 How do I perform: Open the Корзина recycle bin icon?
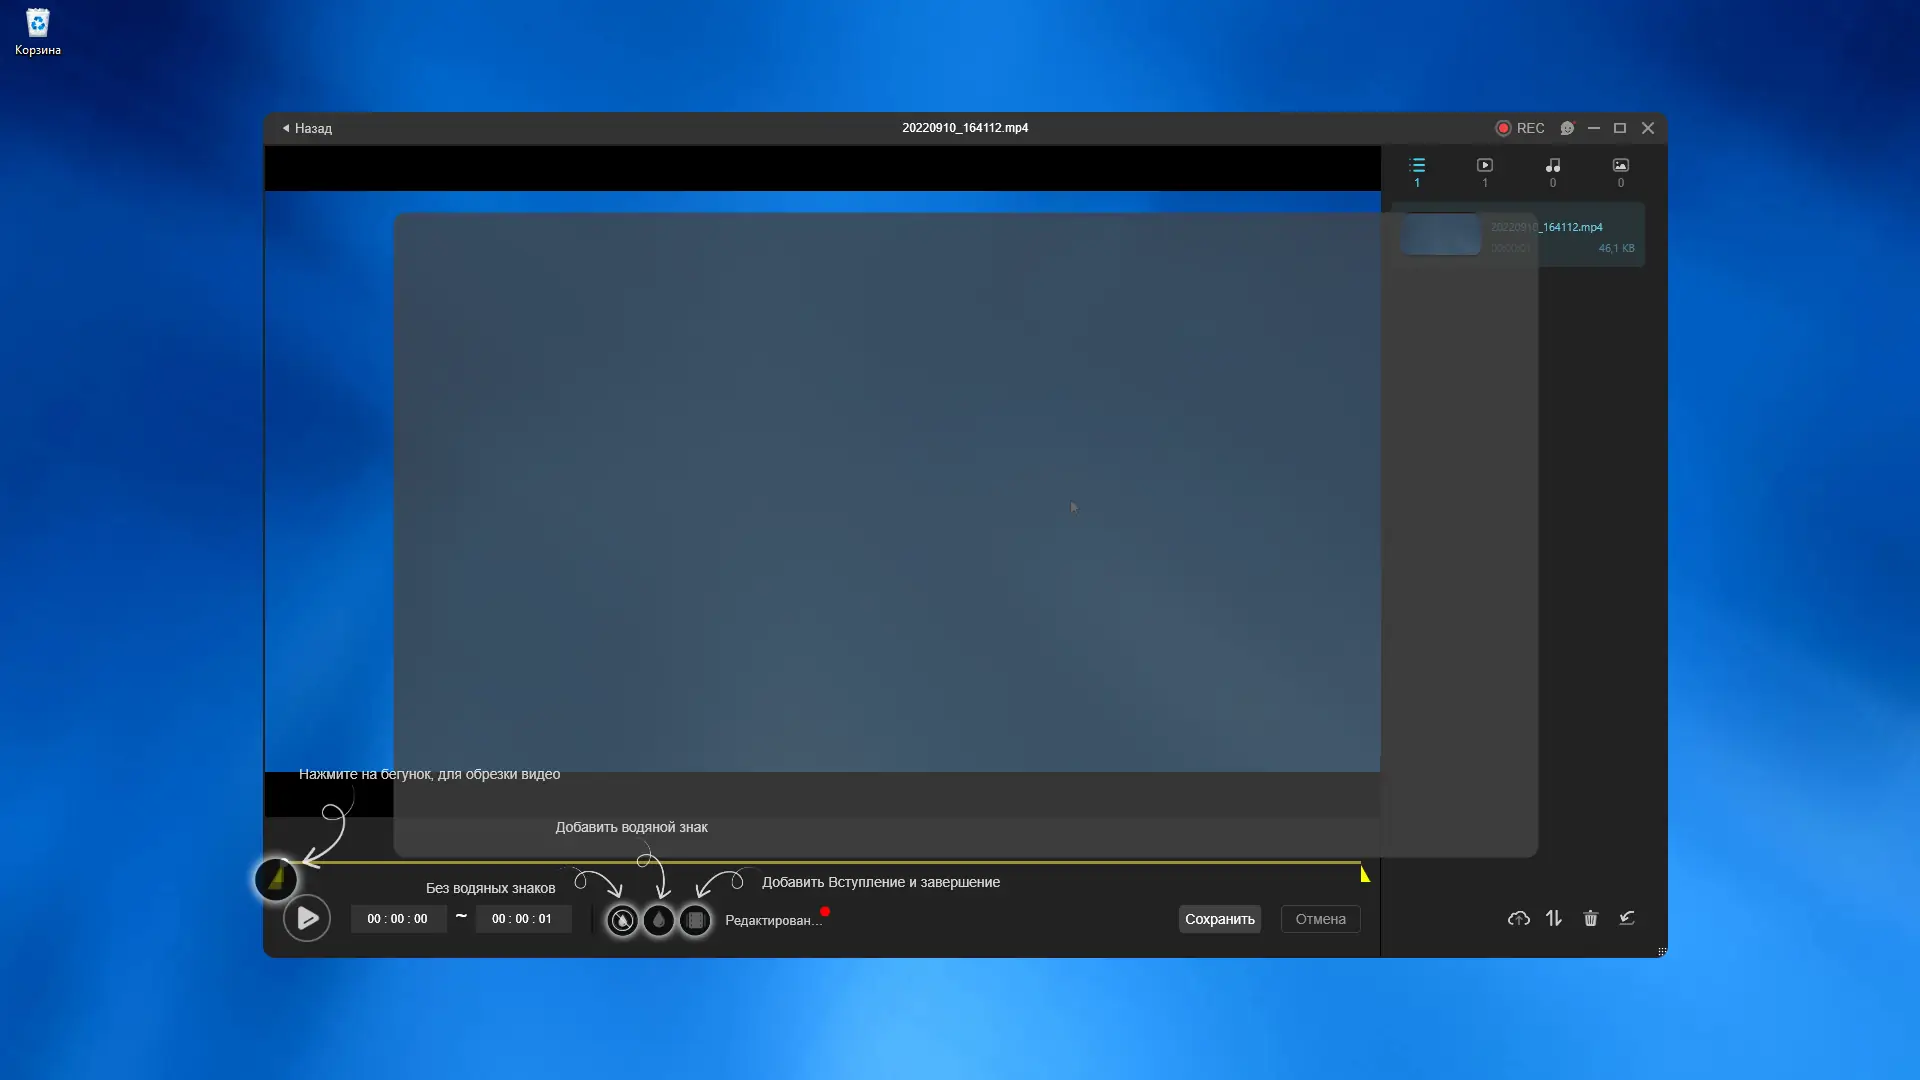coord(37,30)
